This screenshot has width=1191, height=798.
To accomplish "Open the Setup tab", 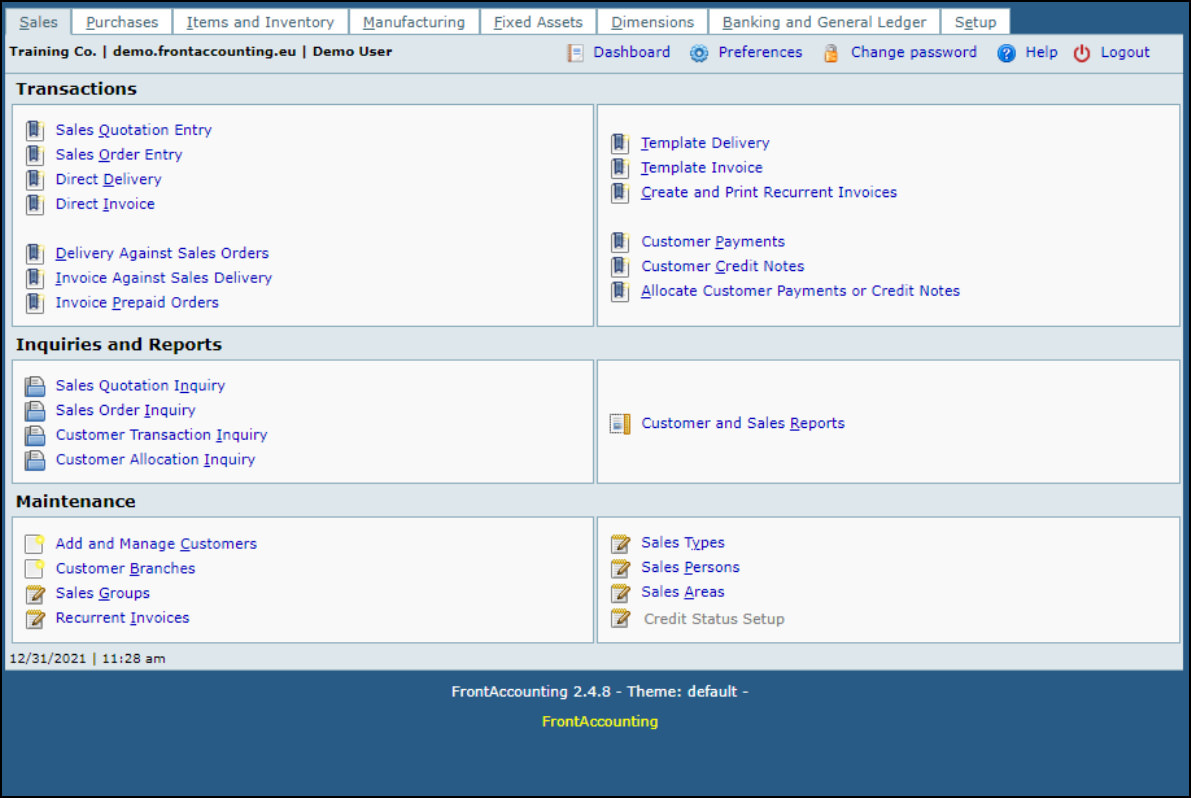I will click(975, 22).
